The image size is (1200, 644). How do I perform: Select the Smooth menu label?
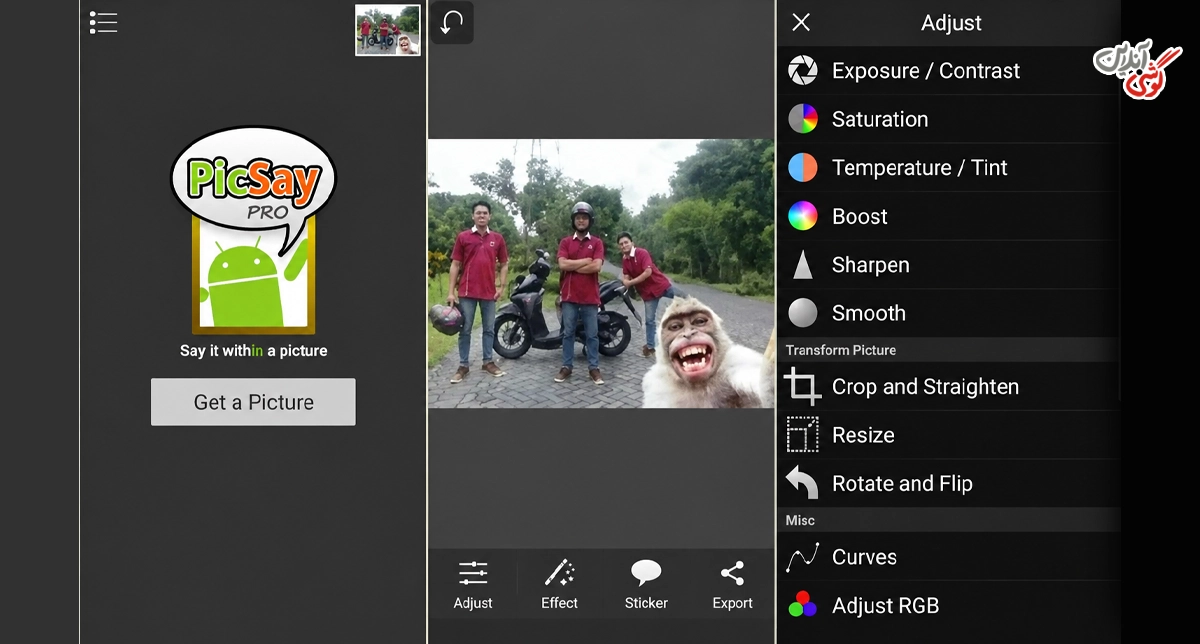click(x=869, y=313)
